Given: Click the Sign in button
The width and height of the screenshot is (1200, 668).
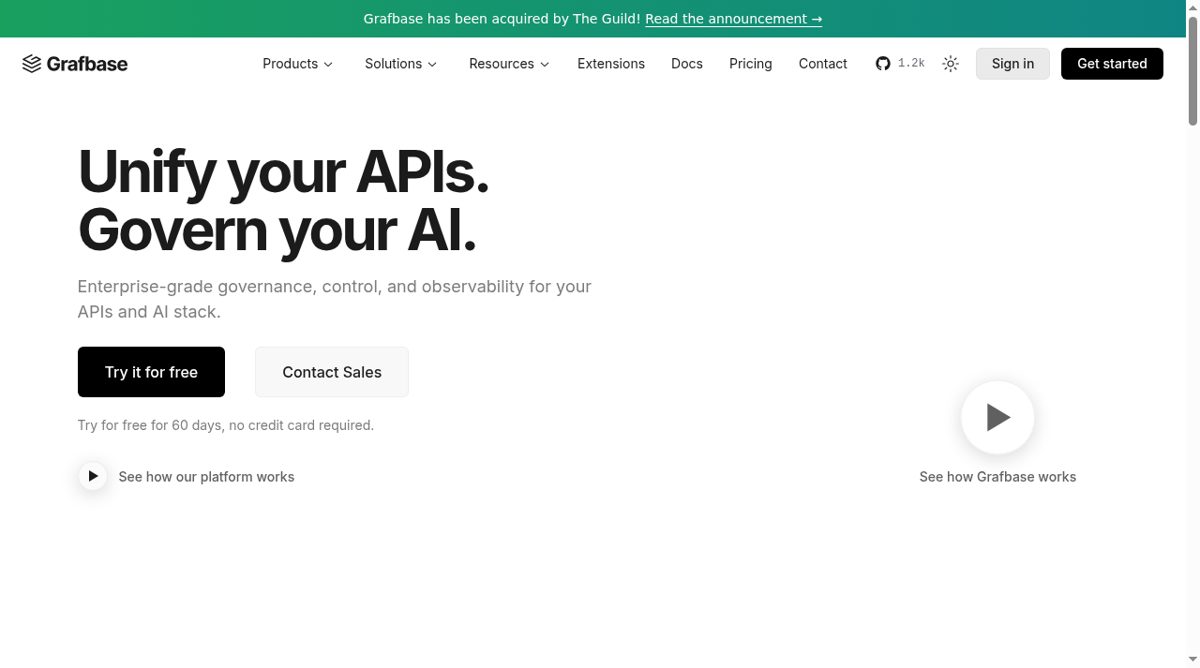Looking at the screenshot, I should [x=1013, y=64].
